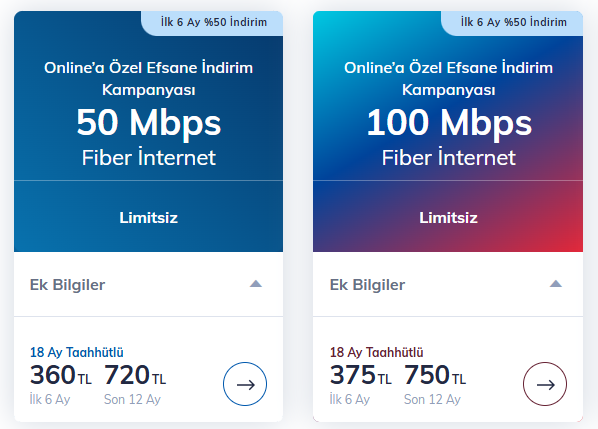
Task: Click Limitsiz label on 50 Mbps card
Action: [148, 218]
